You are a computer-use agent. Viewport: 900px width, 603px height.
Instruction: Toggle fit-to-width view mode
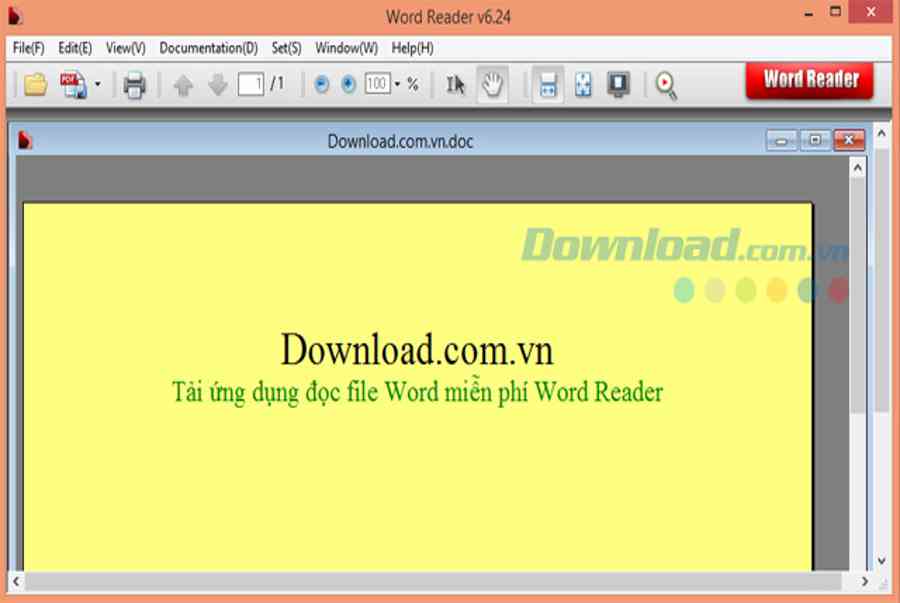[x=548, y=85]
